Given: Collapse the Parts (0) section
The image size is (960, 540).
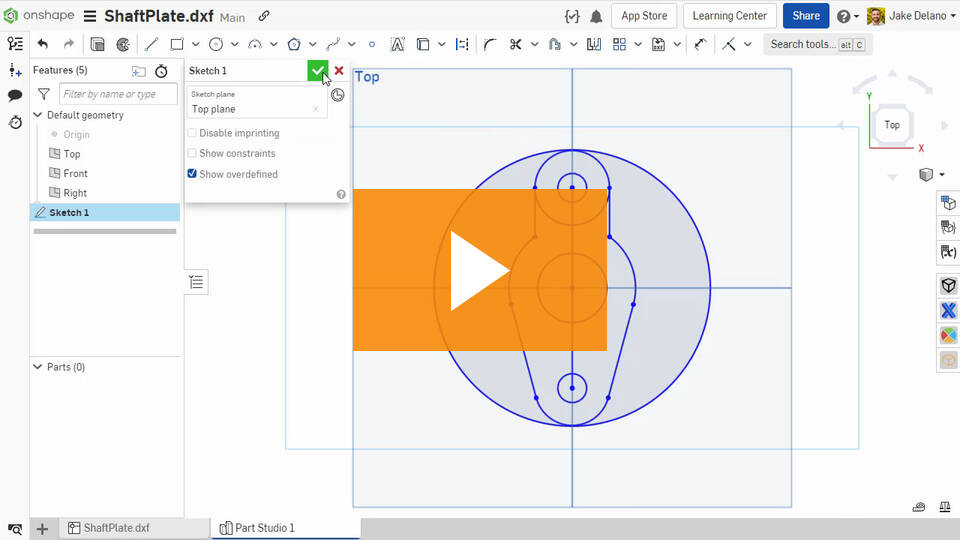Looking at the screenshot, I should coord(37,367).
